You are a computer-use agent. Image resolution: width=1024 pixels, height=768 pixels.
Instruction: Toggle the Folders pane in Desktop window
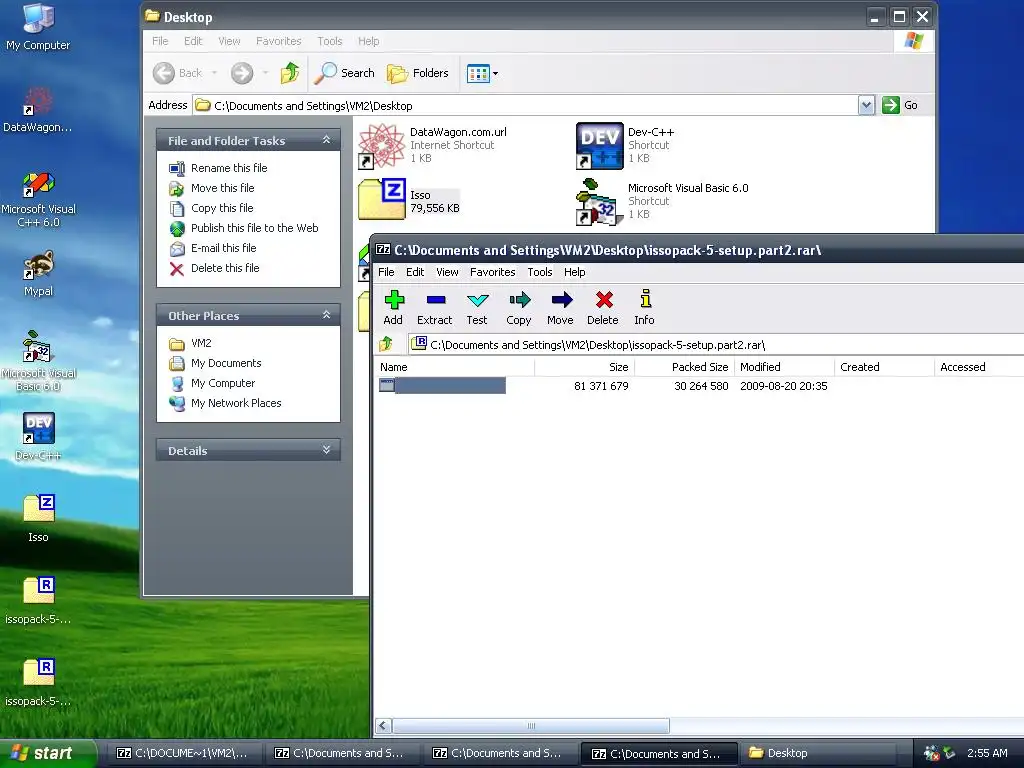click(418, 73)
